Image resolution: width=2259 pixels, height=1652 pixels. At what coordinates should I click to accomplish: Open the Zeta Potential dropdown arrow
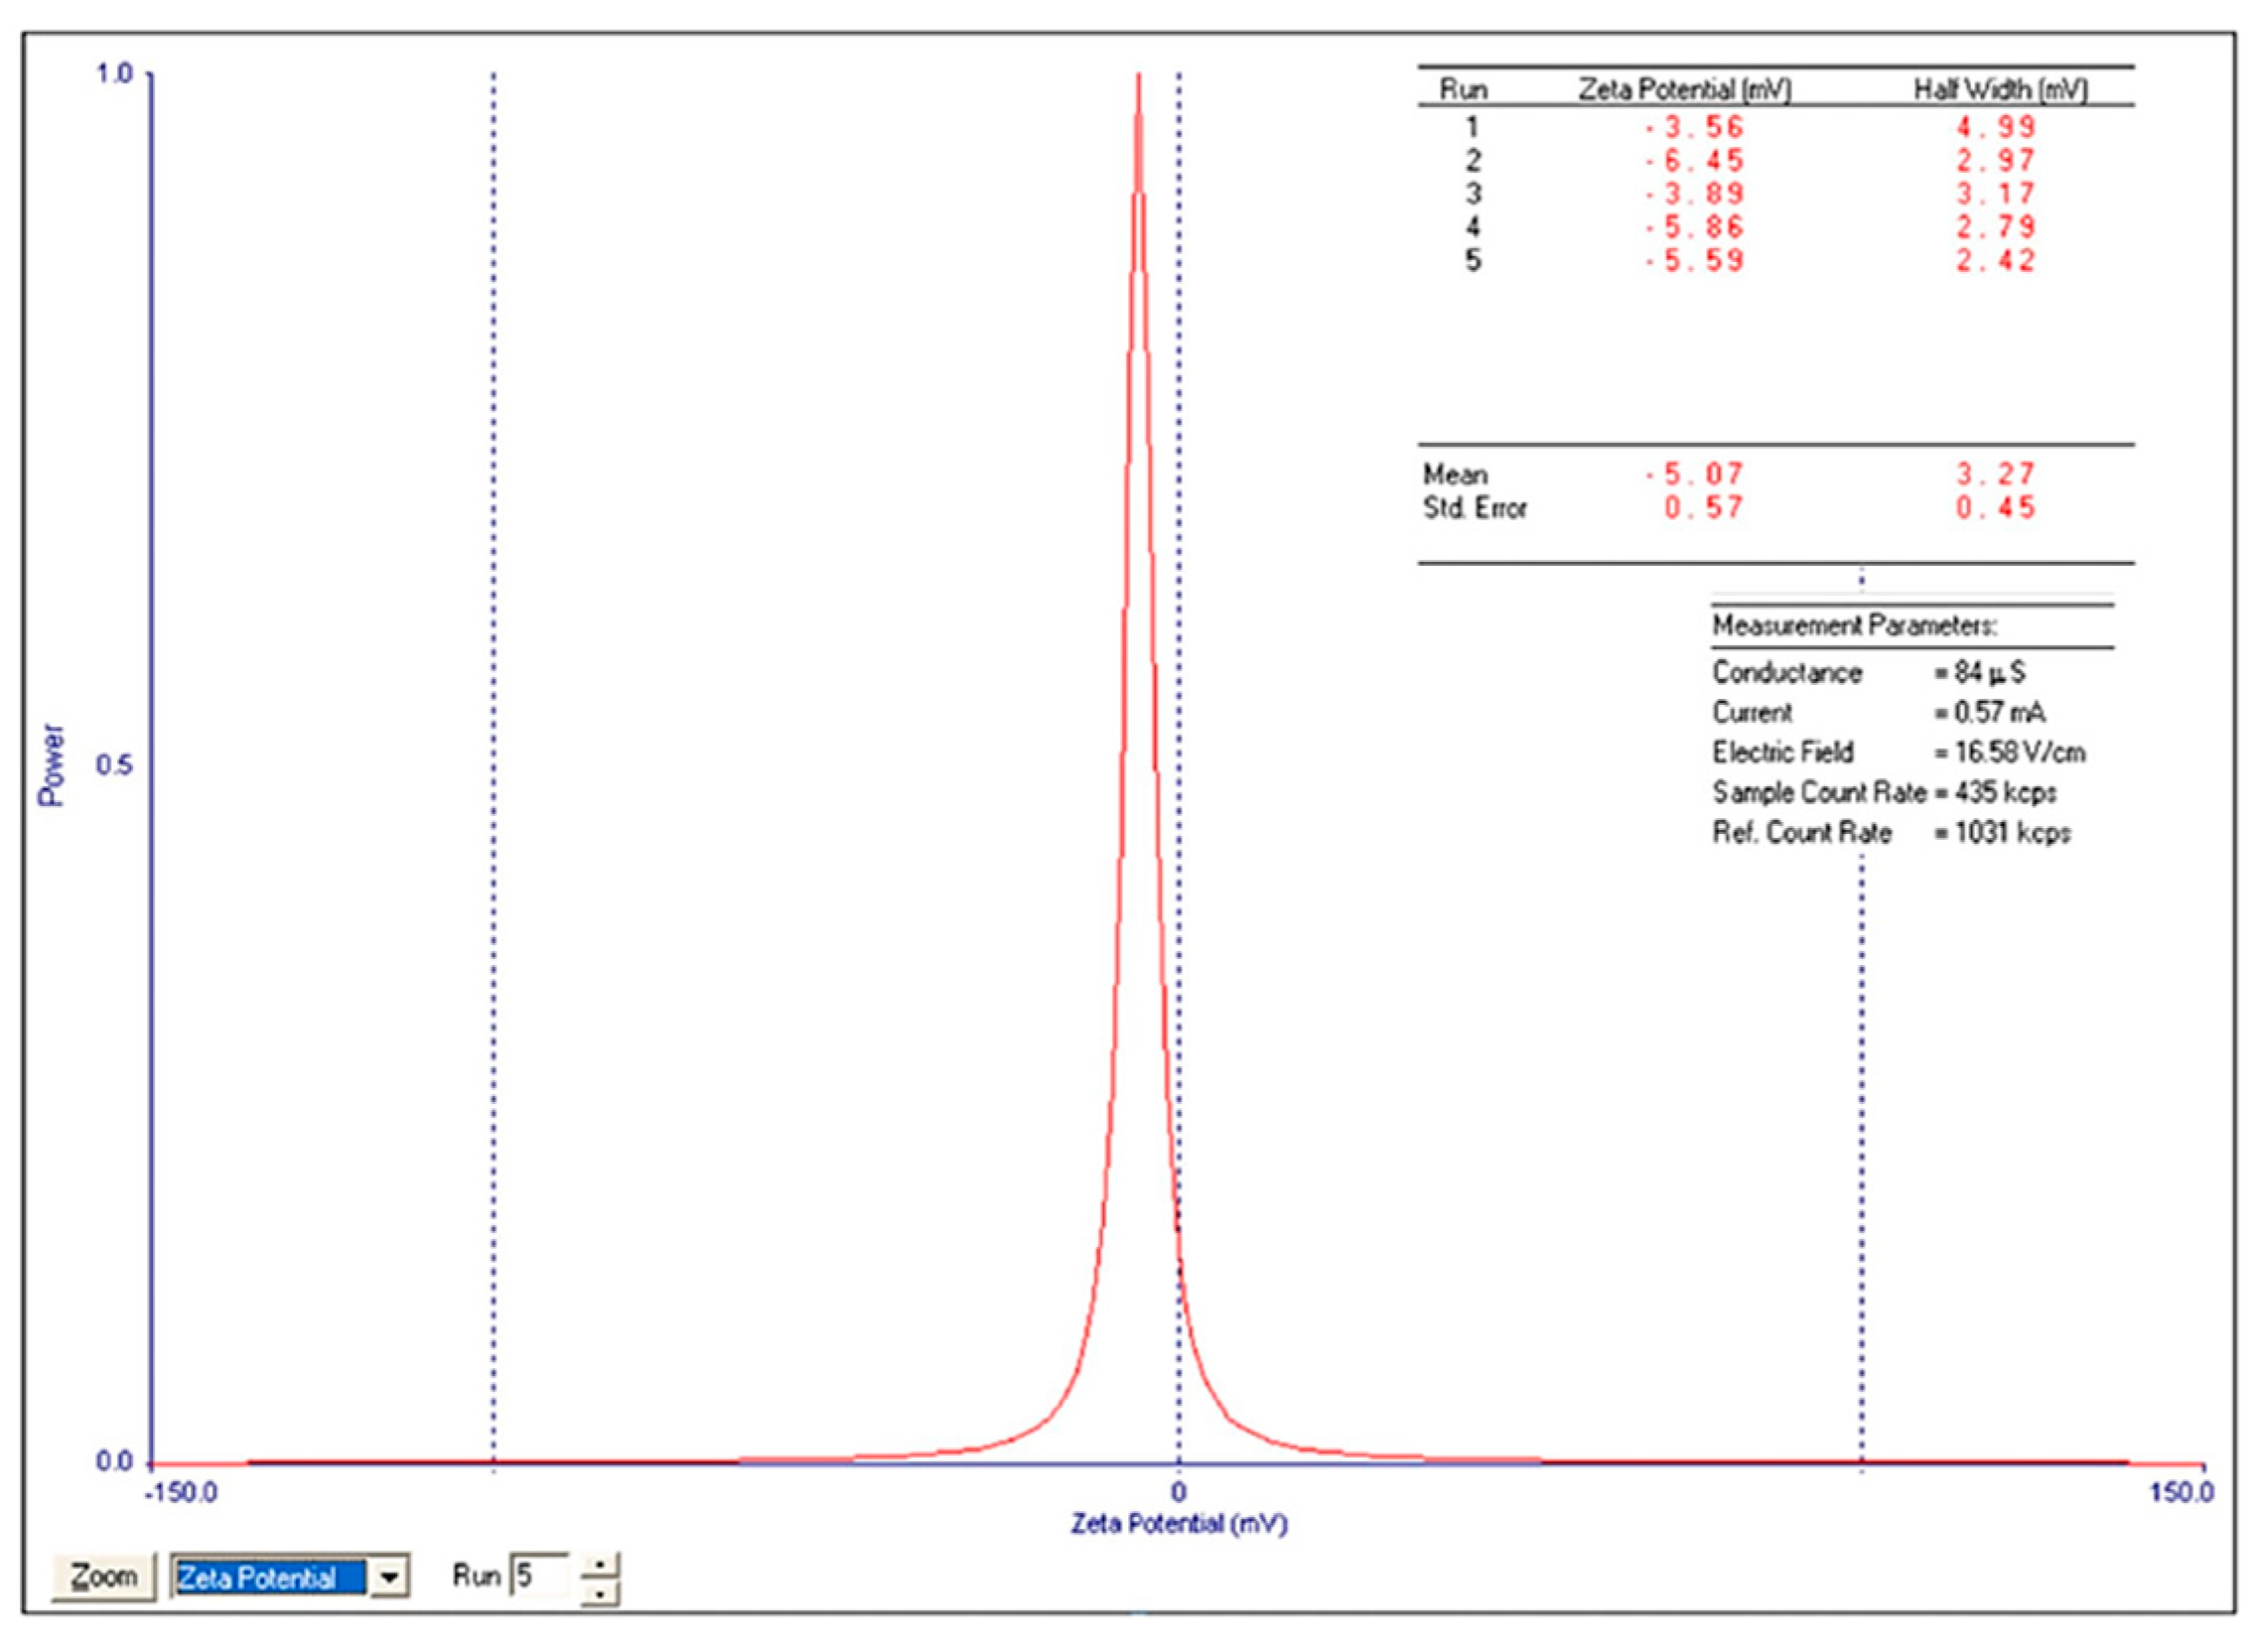tap(389, 1578)
